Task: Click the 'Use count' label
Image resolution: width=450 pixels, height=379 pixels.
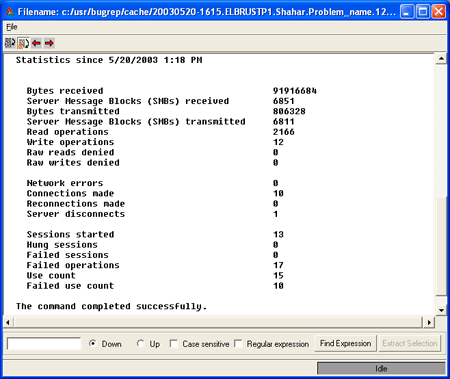Action: coord(51,276)
